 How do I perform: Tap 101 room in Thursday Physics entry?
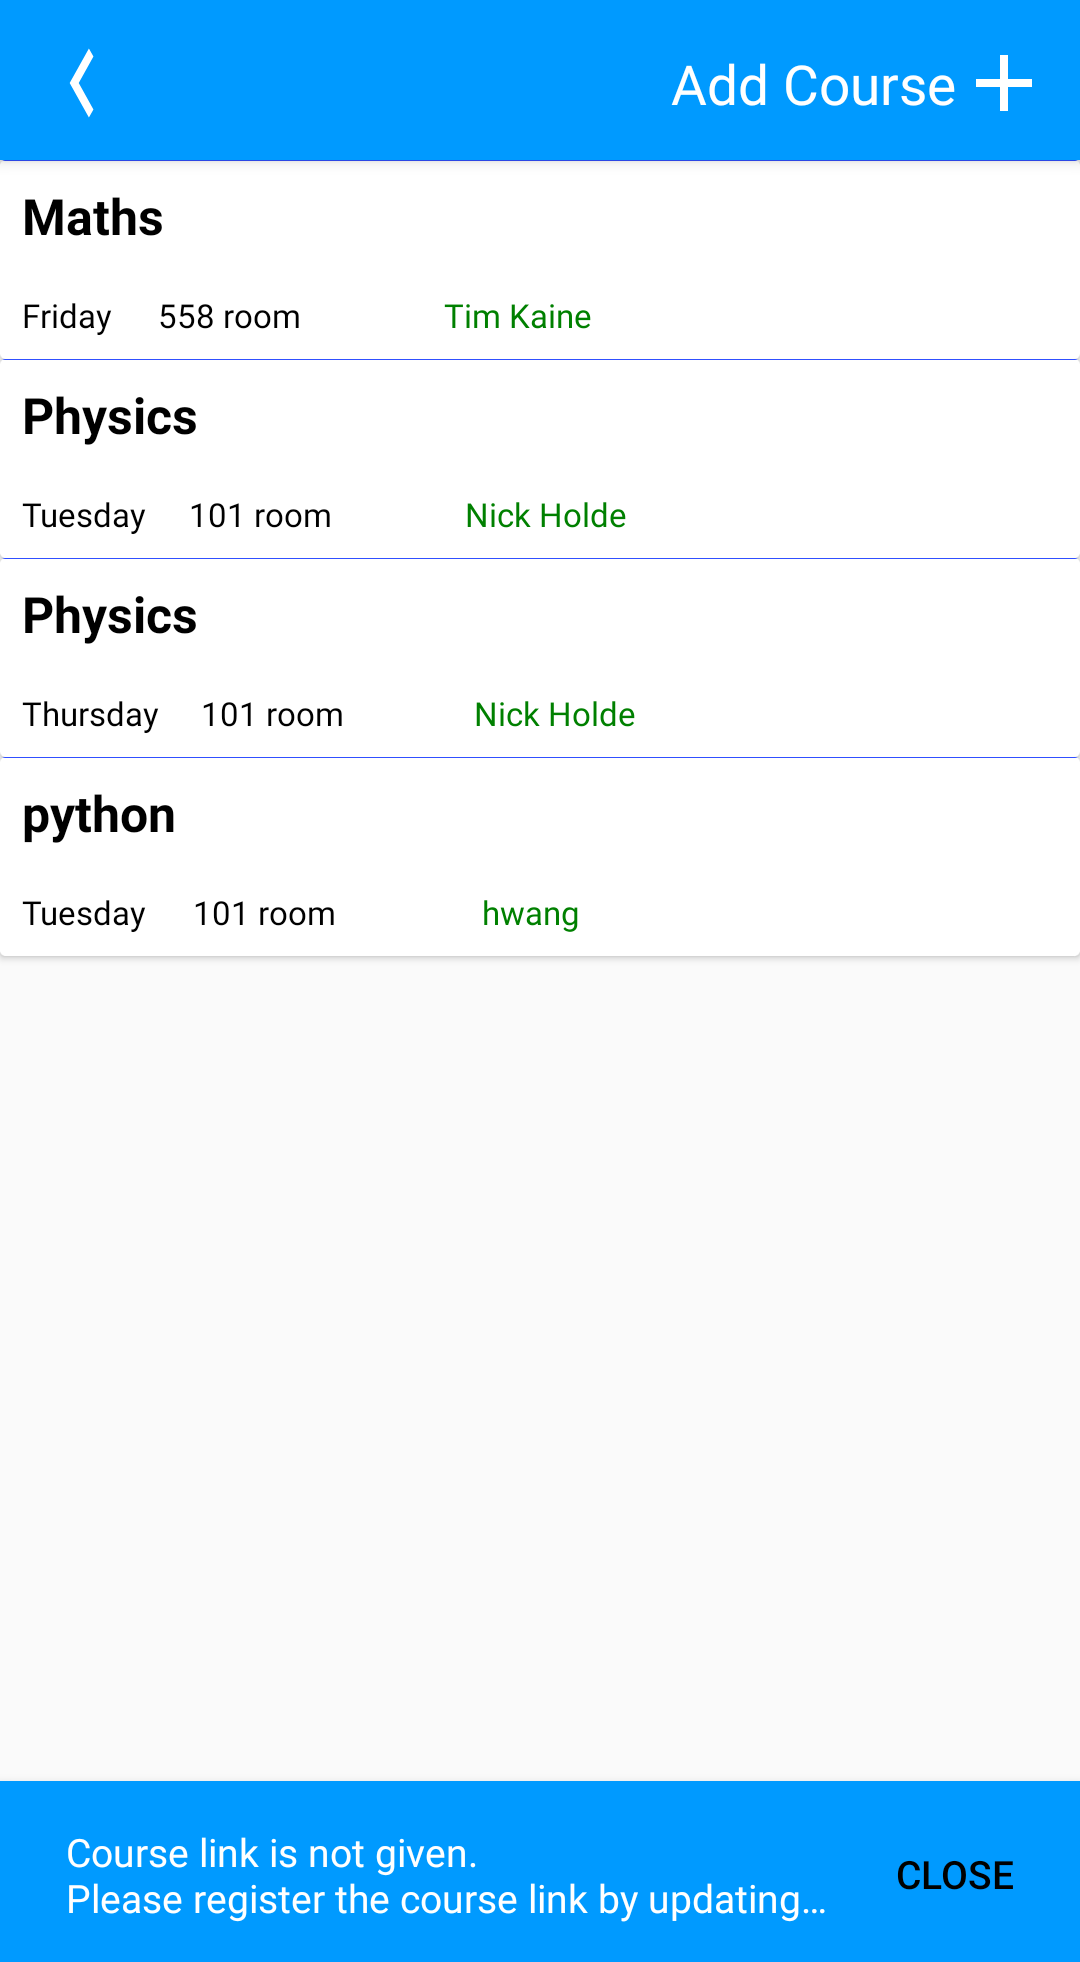[273, 715]
